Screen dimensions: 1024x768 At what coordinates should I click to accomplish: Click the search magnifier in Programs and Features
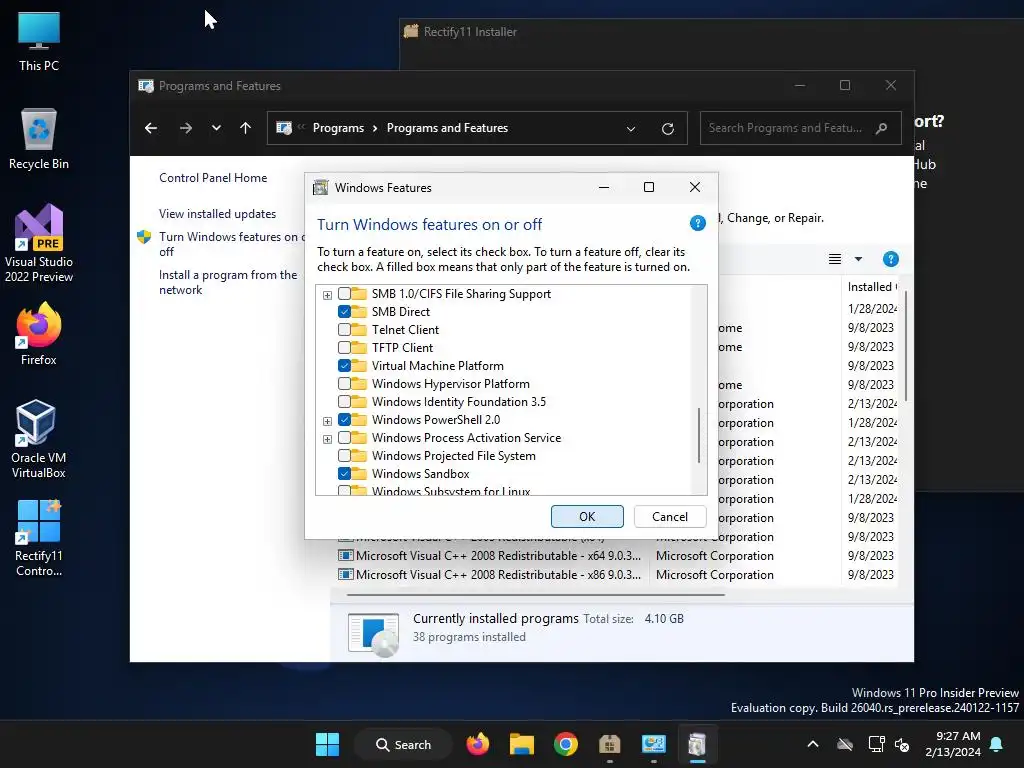[x=882, y=128]
